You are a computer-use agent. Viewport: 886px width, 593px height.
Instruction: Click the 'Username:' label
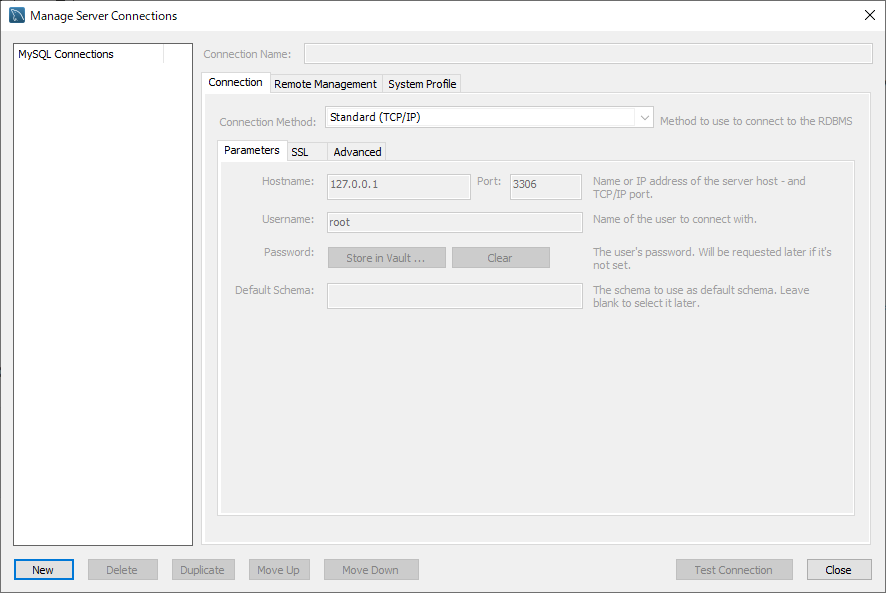pos(288,219)
